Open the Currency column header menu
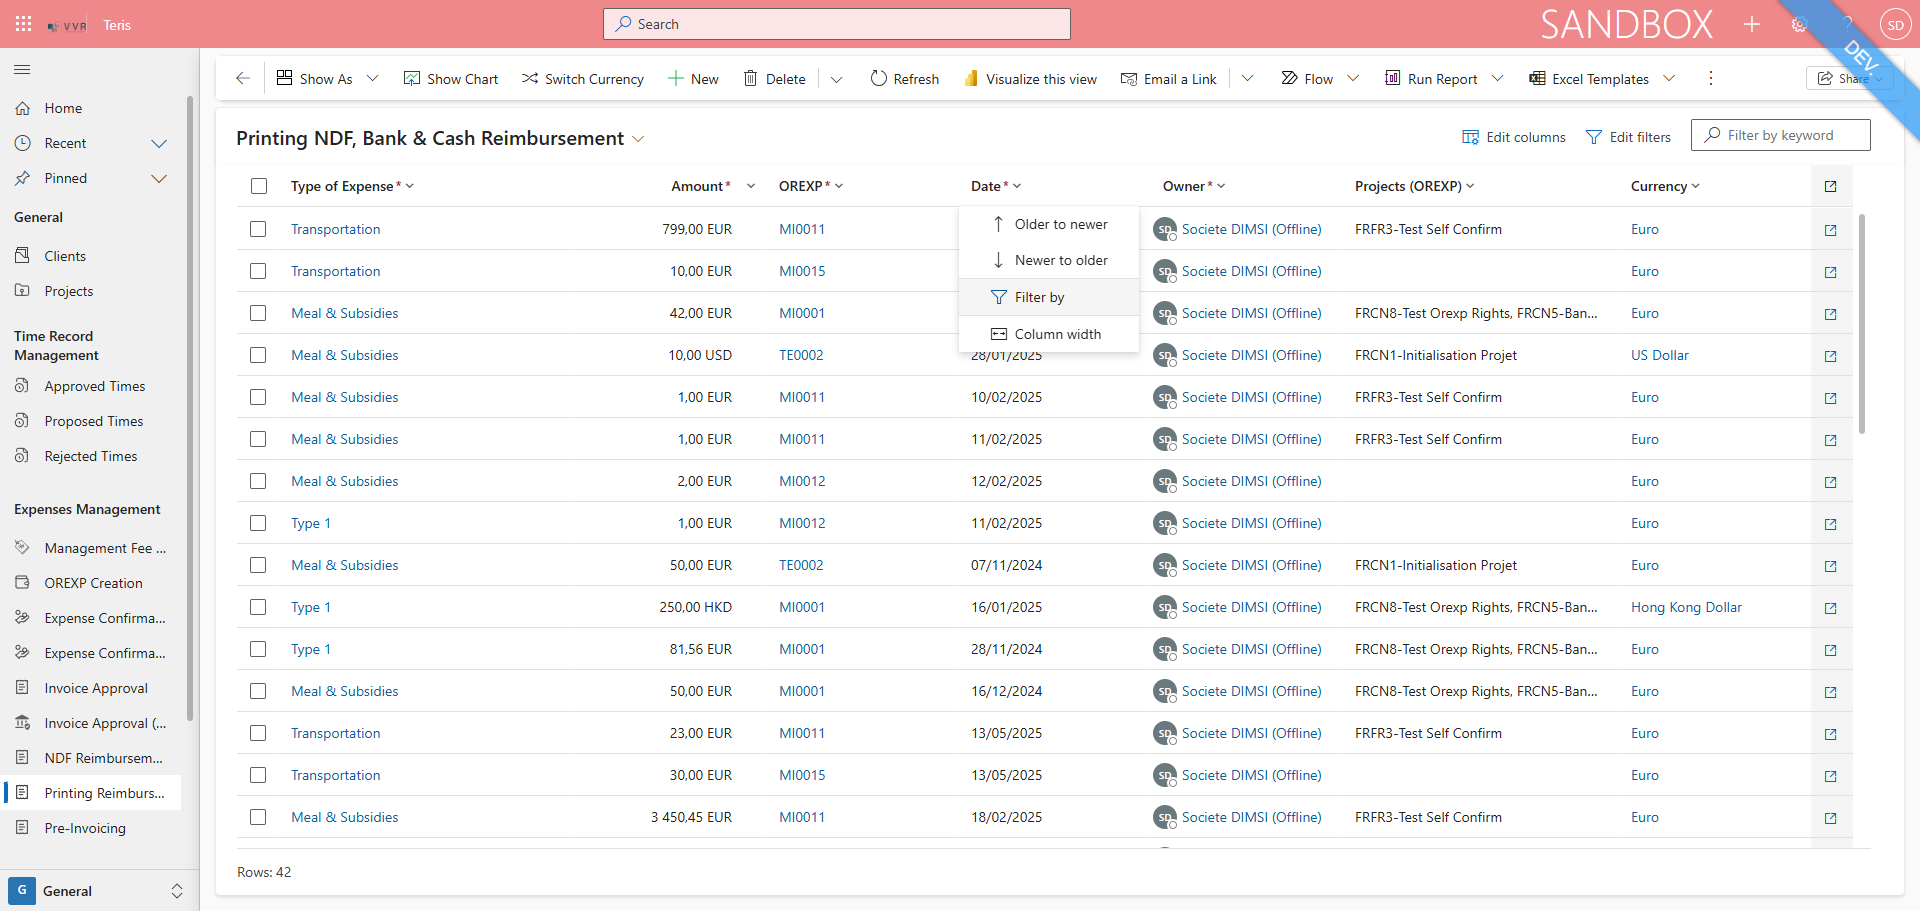This screenshot has height=911, width=1920. point(1665,186)
